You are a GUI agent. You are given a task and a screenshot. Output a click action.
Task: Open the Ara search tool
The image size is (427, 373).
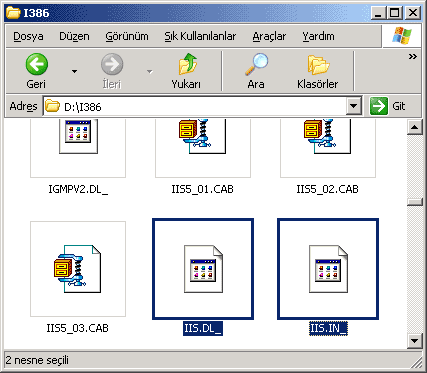tap(256, 71)
